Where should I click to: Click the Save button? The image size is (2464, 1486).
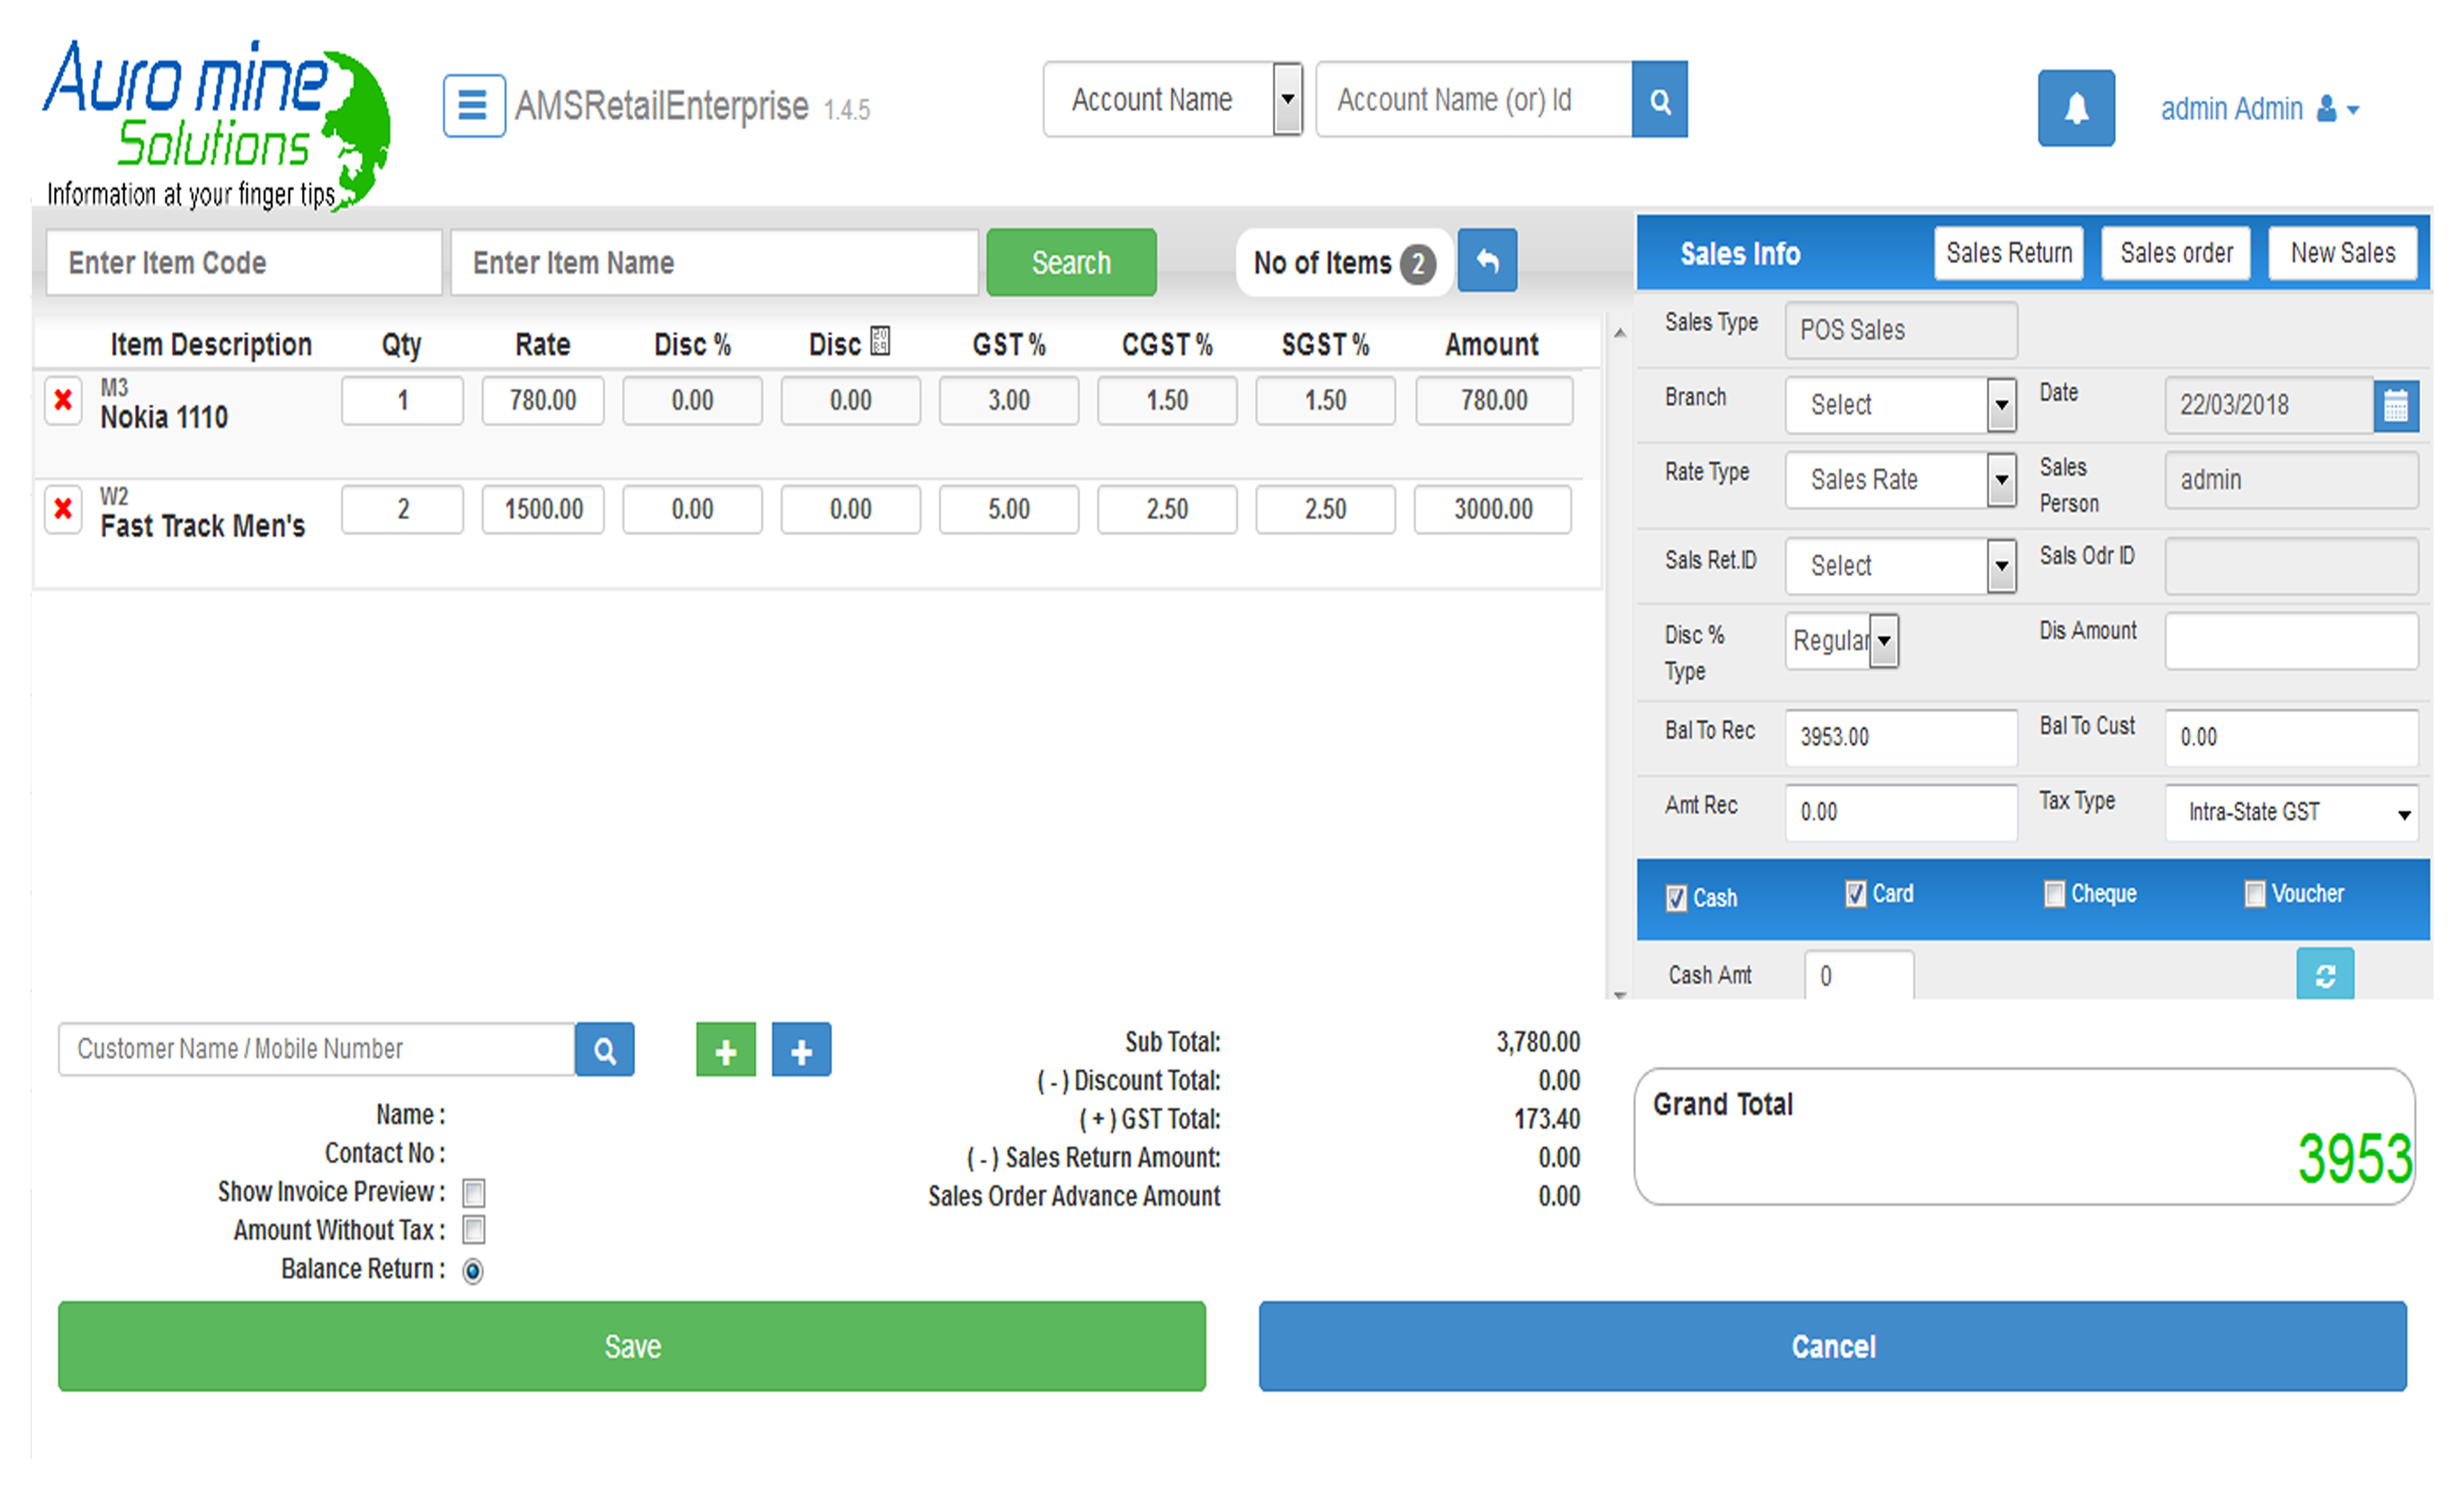click(x=630, y=1346)
